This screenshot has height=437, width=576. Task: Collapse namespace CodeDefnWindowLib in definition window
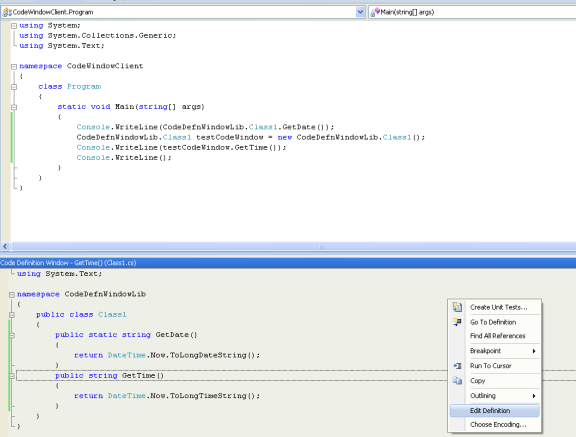click(11, 295)
